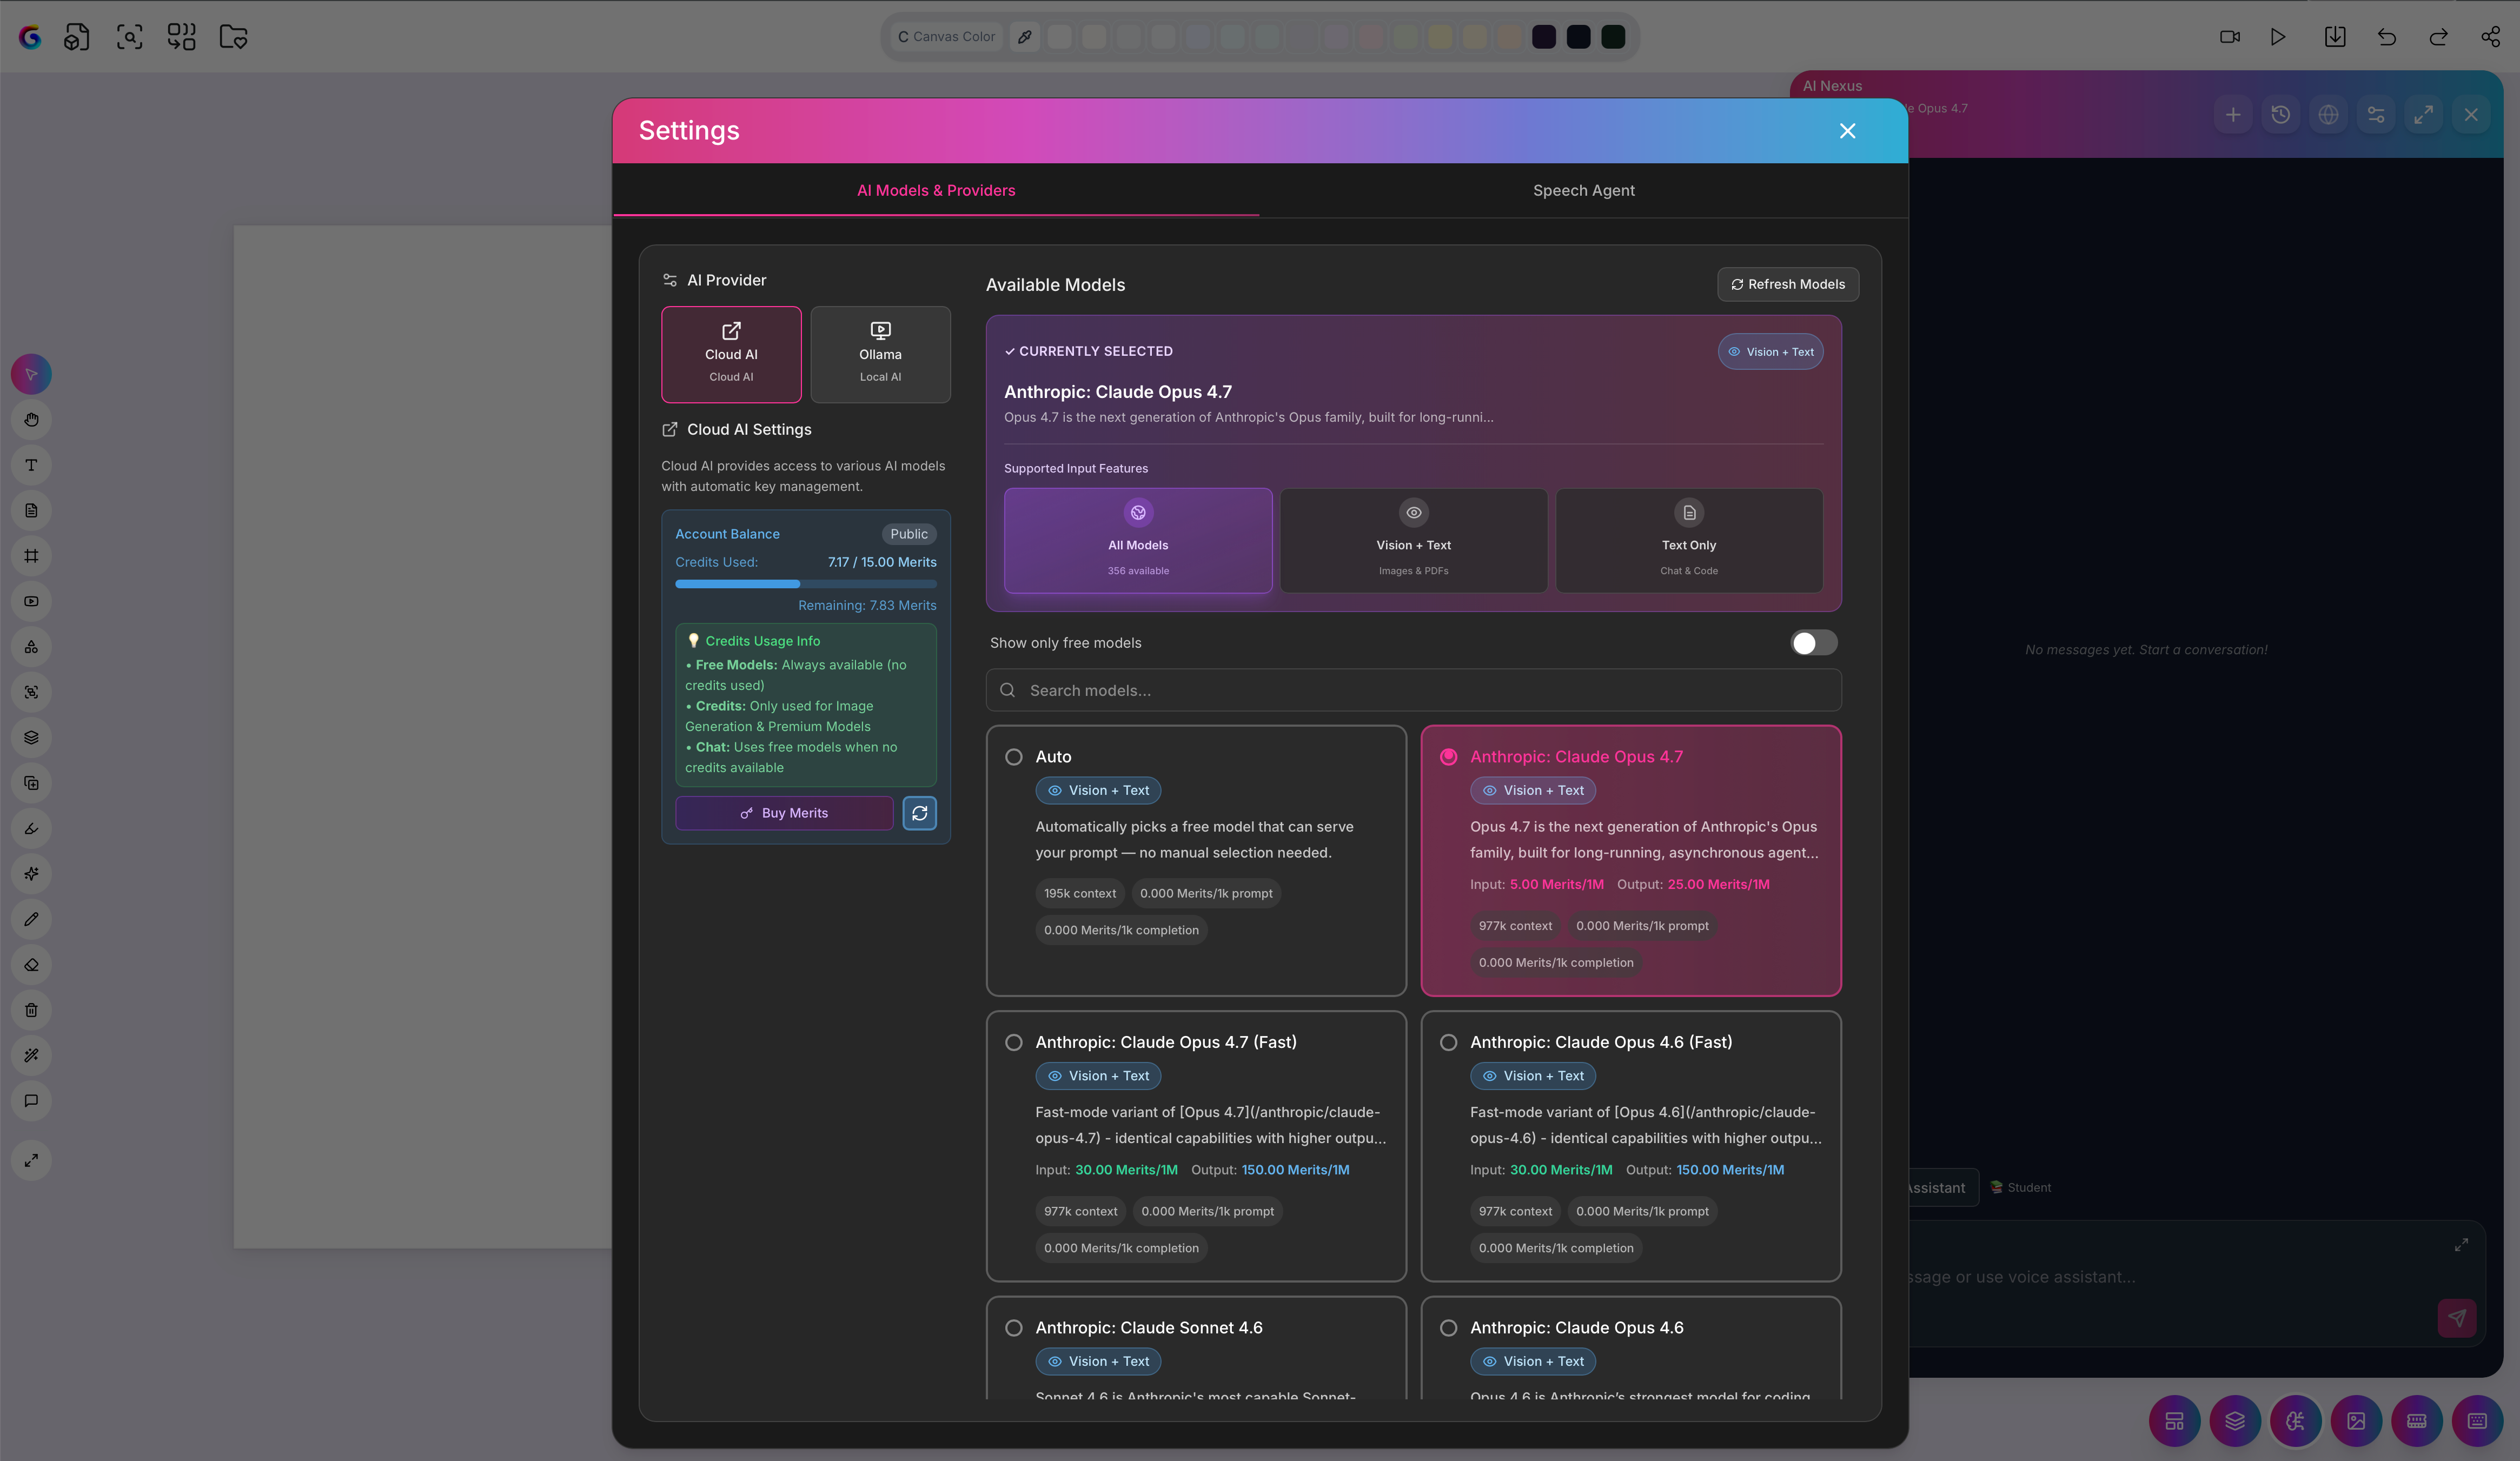Select the Claude Opus 4.6 radio button

pyautogui.click(x=1449, y=1328)
